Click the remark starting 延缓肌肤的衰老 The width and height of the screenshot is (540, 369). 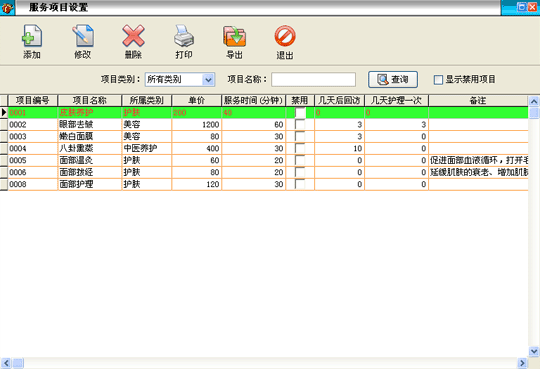coord(478,172)
